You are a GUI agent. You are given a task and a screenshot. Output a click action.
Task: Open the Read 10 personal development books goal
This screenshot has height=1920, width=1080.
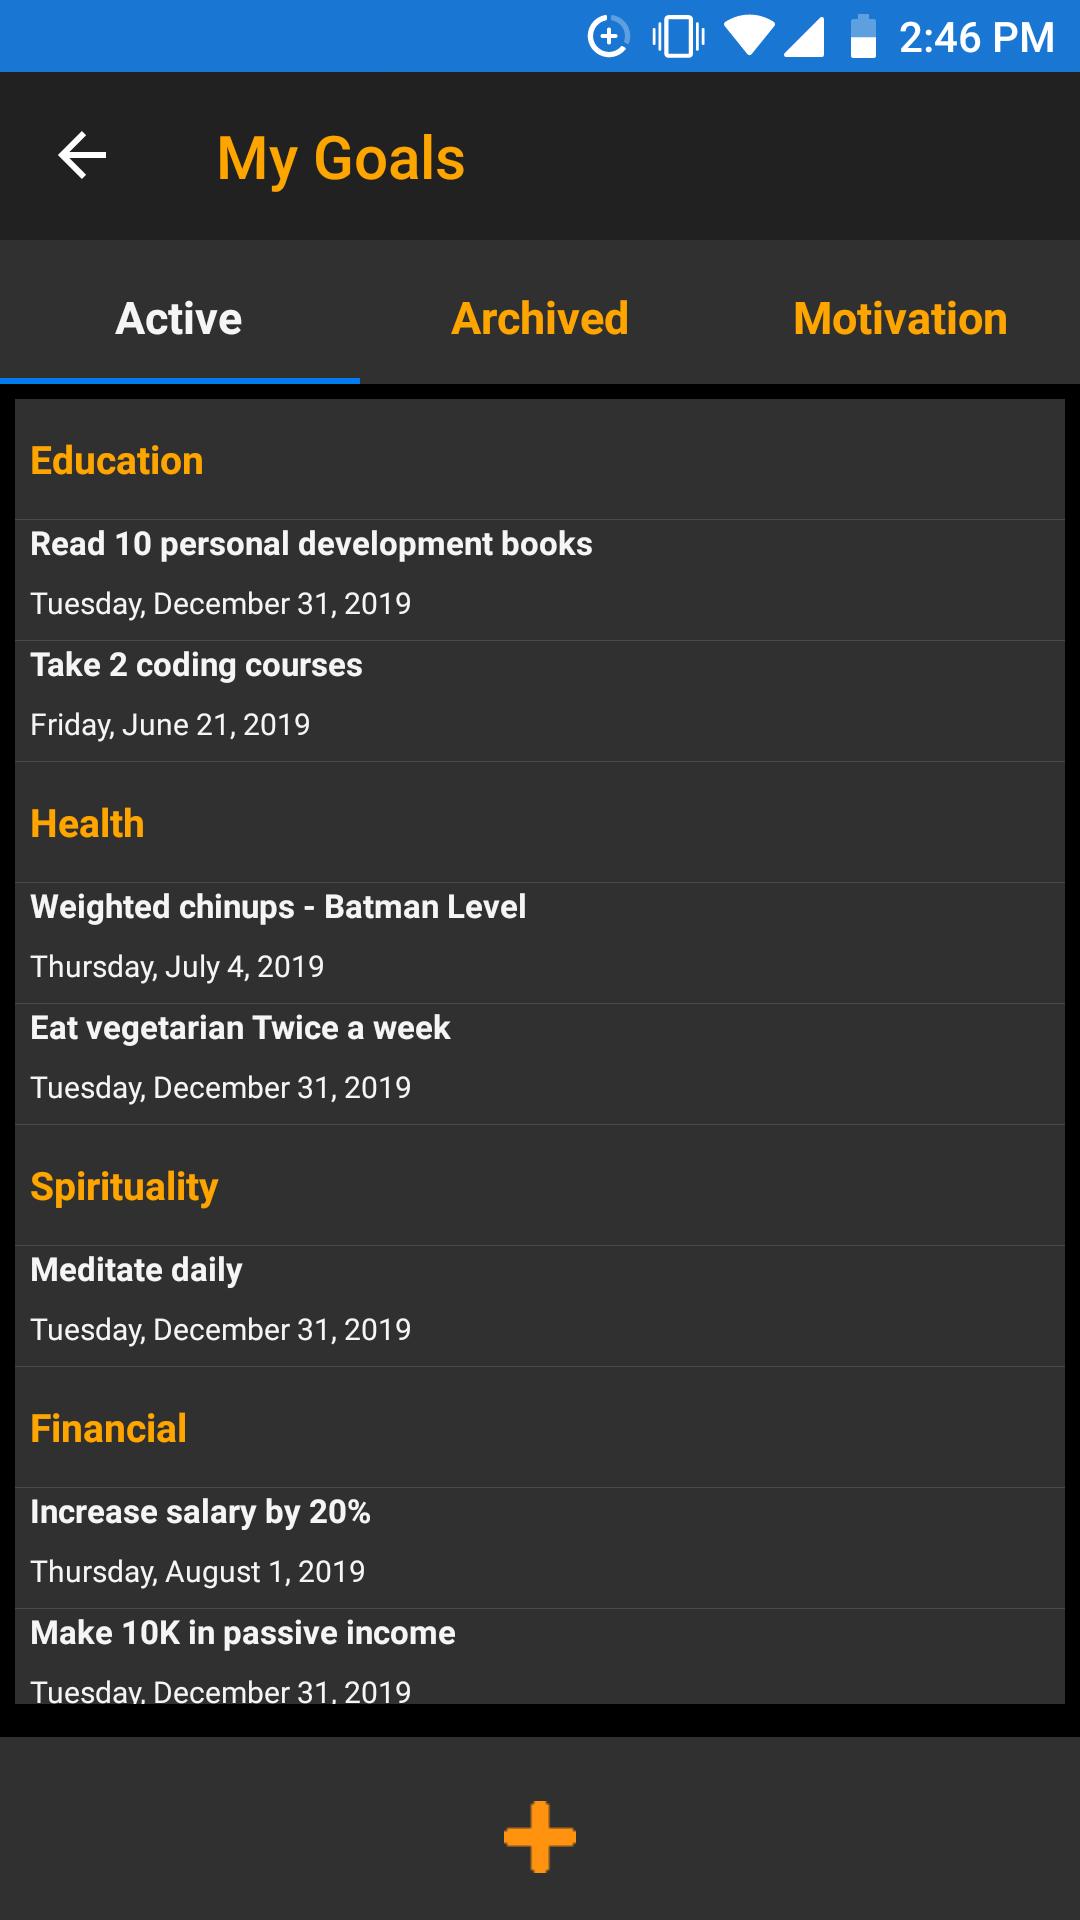tap(540, 573)
